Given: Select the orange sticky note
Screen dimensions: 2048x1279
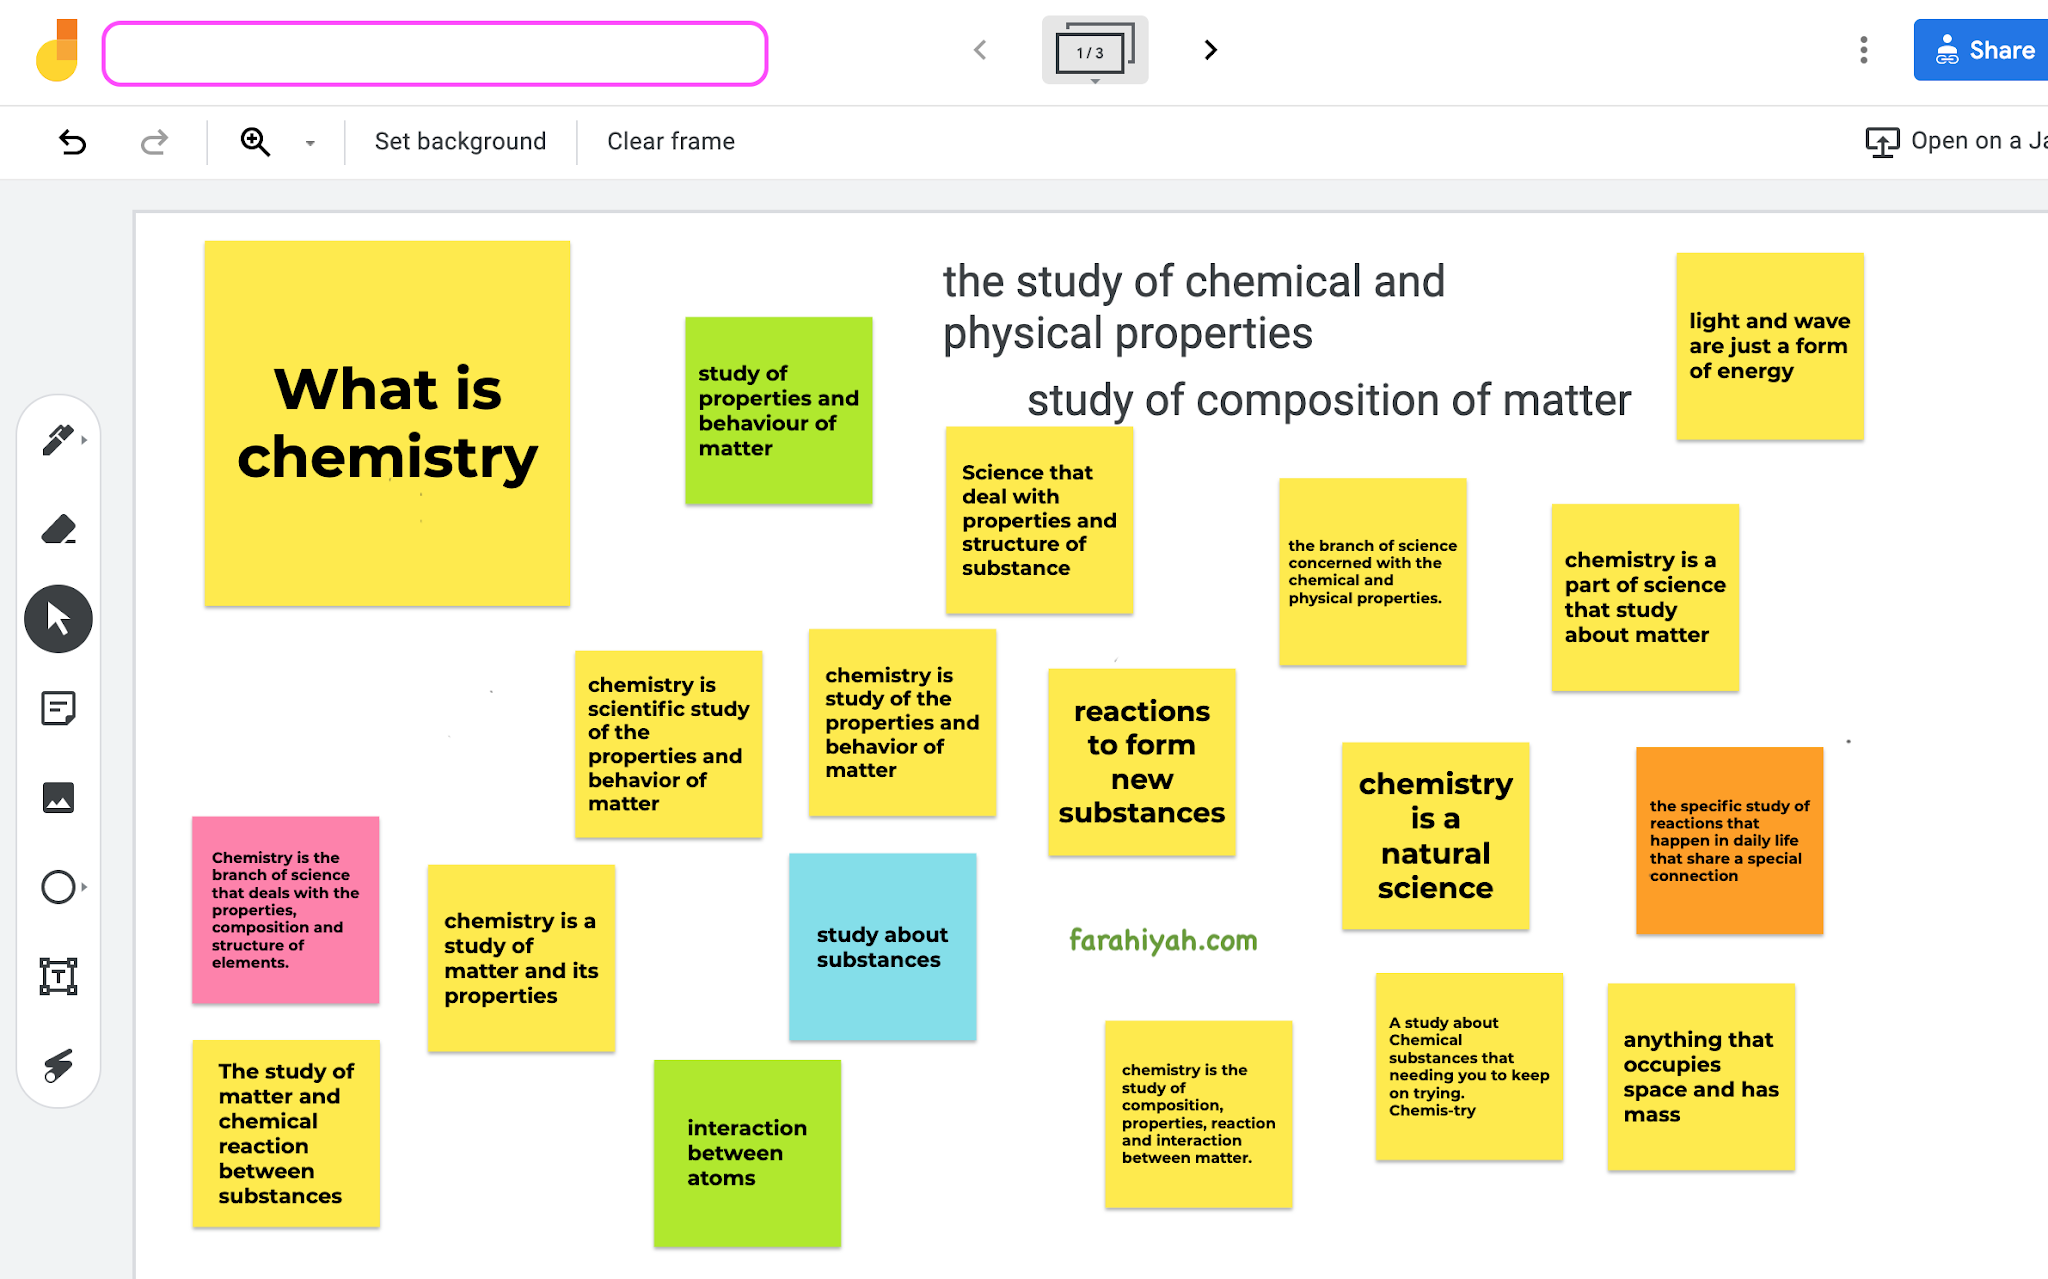Looking at the screenshot, I should click(1729, 840).
